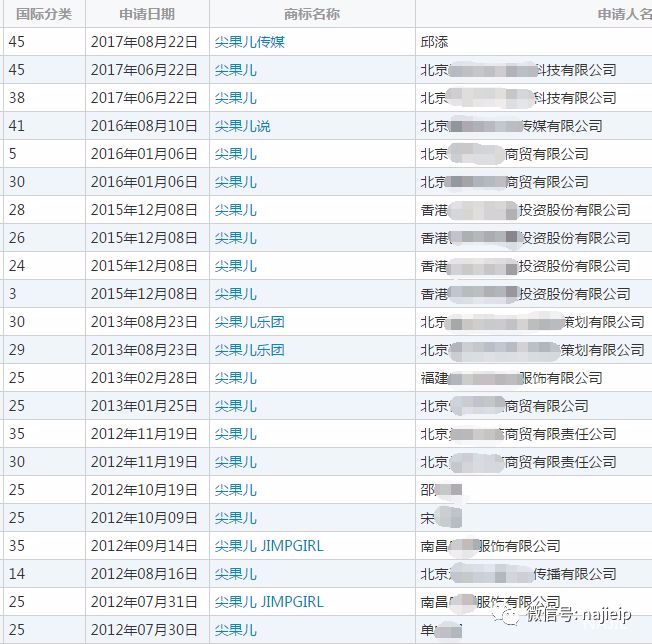Open 尖果儿乐团 link in class 30 row
Screen dimensions: 652x644
click(249, 322)
